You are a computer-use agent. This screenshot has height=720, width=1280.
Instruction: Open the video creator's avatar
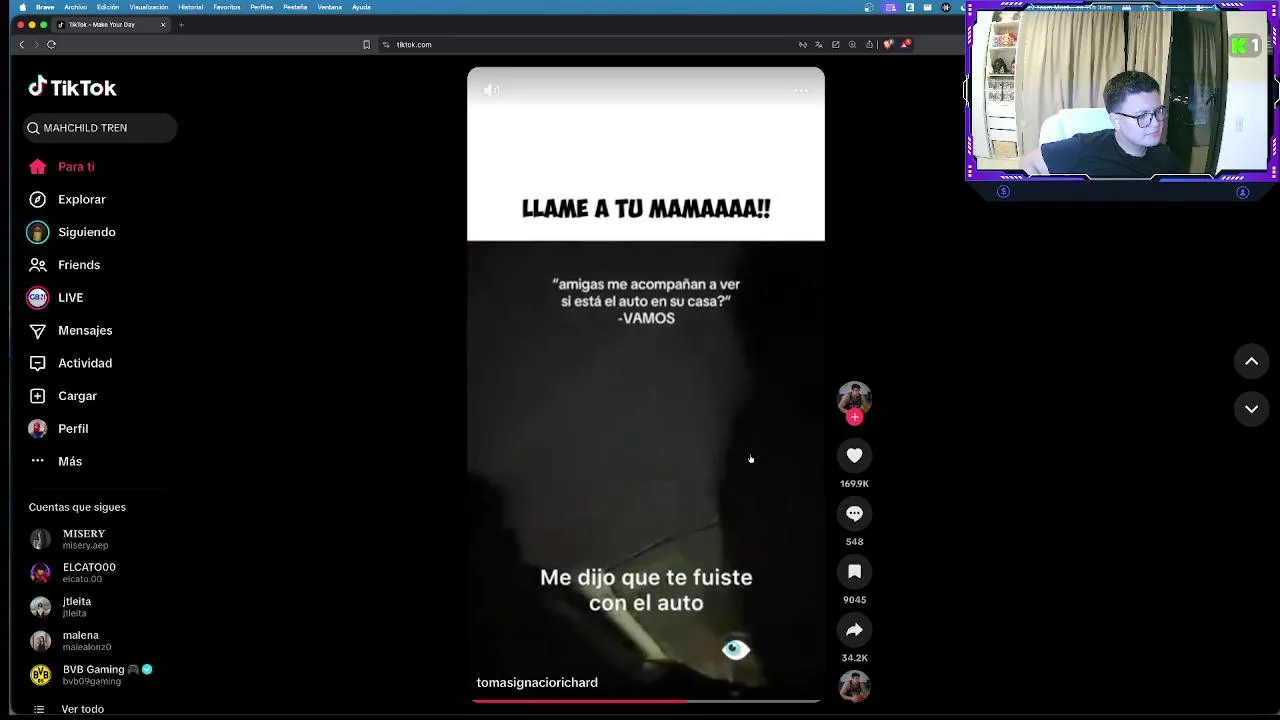[854, 398]
